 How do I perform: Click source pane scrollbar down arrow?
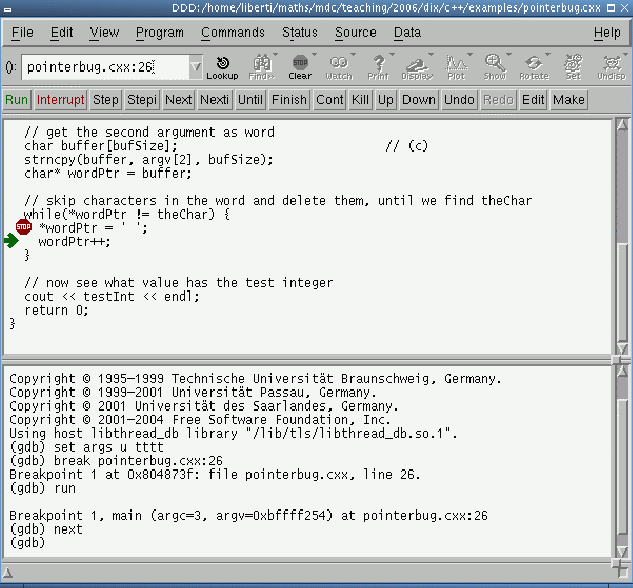(622, 348)
